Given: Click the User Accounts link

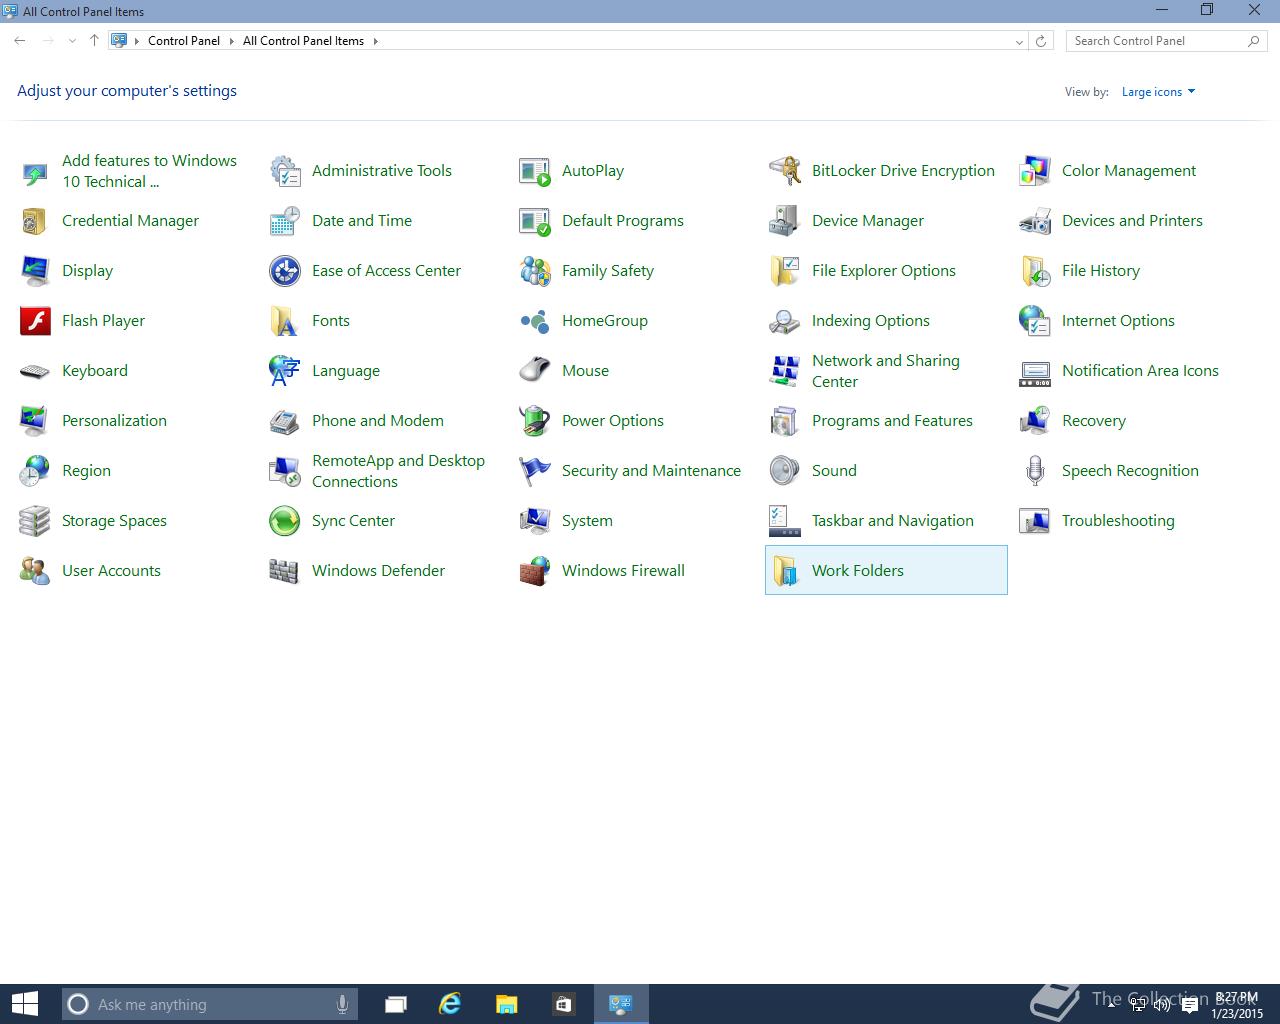Looking at the screenshot, I should click(x=111, y=571).
